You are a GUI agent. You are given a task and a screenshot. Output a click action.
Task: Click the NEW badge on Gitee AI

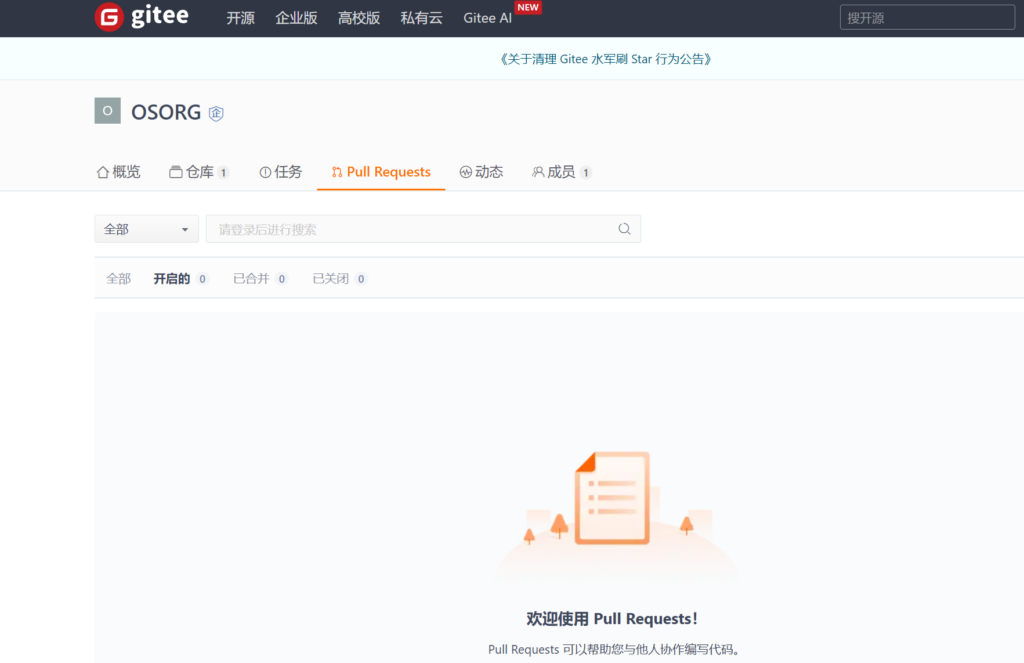click(x=528, y=7)
